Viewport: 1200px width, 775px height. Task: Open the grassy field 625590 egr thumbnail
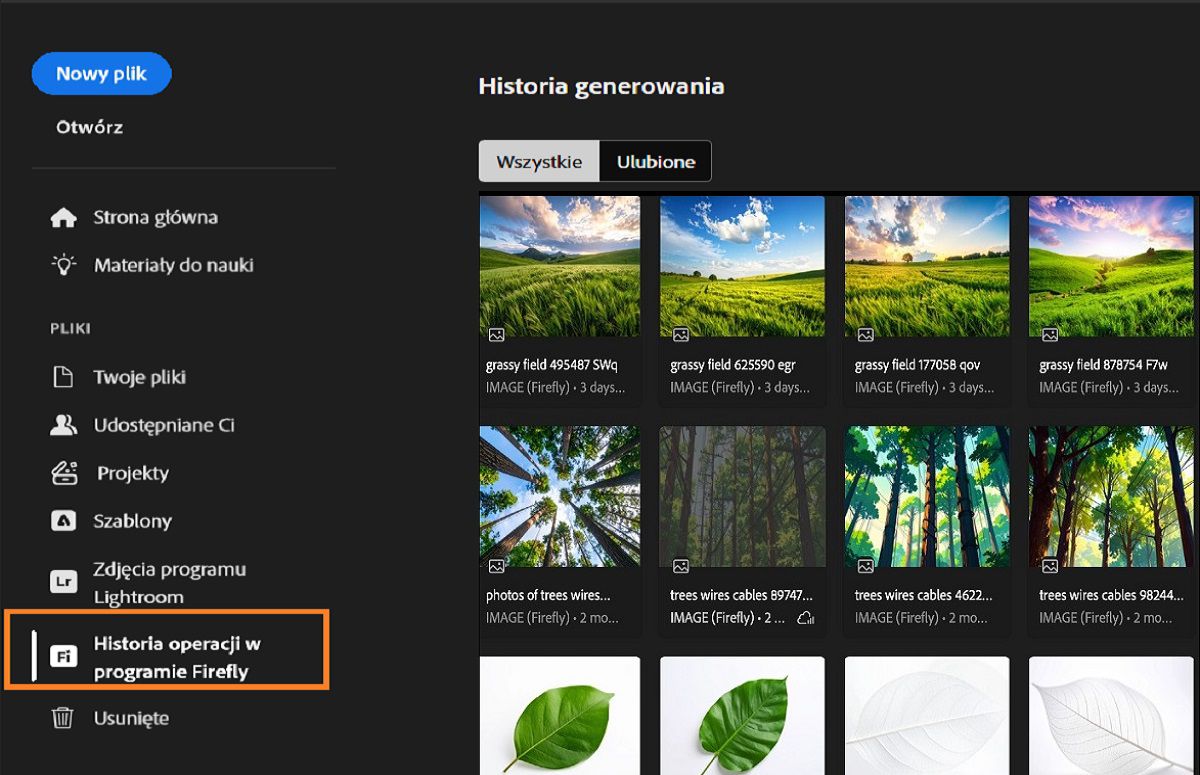742,266
